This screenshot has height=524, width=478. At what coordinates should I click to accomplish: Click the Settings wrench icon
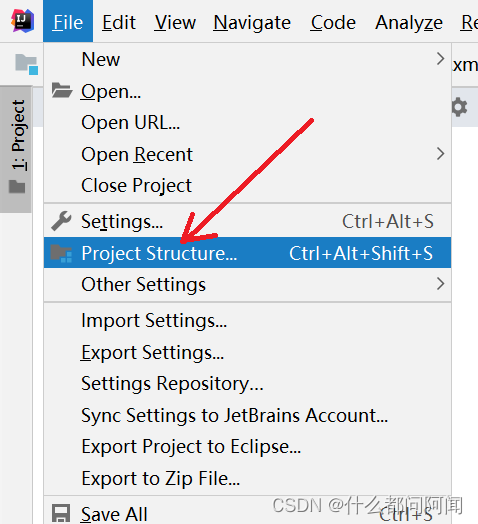[61, 221]
